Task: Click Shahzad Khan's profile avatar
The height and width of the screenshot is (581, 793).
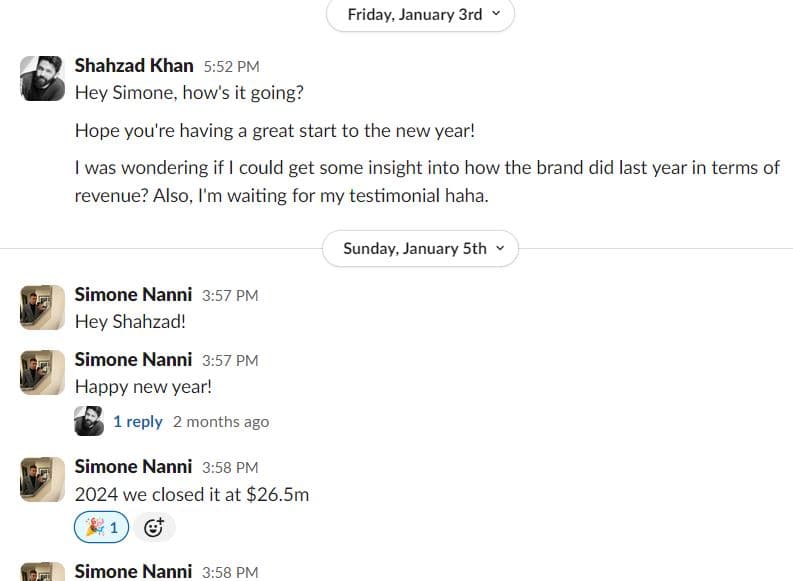Action: 42,78
